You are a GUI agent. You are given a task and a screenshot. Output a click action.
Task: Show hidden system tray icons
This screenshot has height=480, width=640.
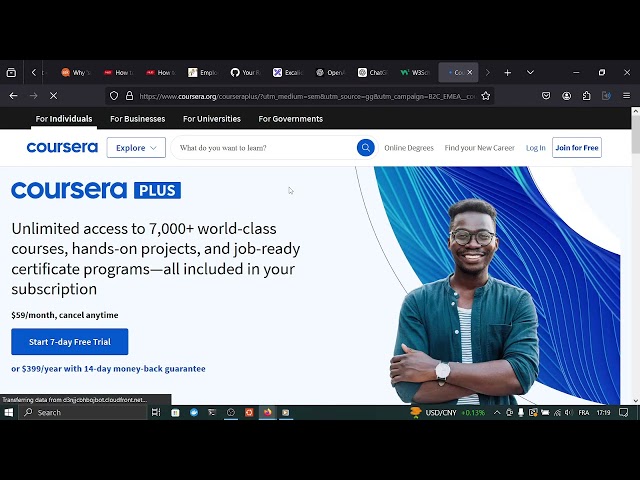497,413
